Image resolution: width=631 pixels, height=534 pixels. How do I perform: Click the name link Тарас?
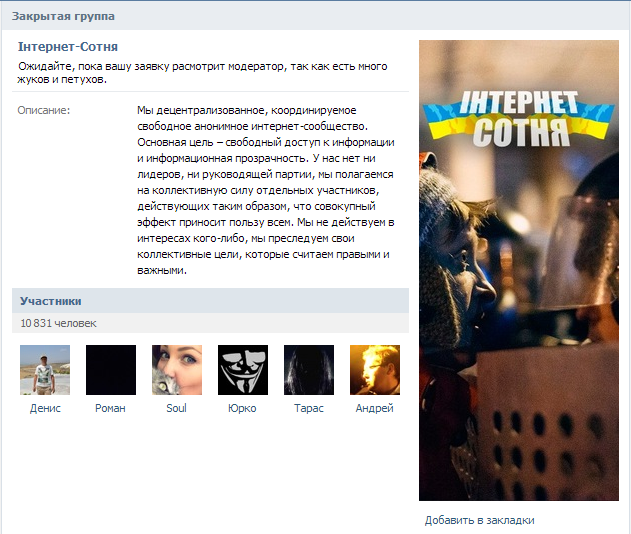[x=309, y=408]
